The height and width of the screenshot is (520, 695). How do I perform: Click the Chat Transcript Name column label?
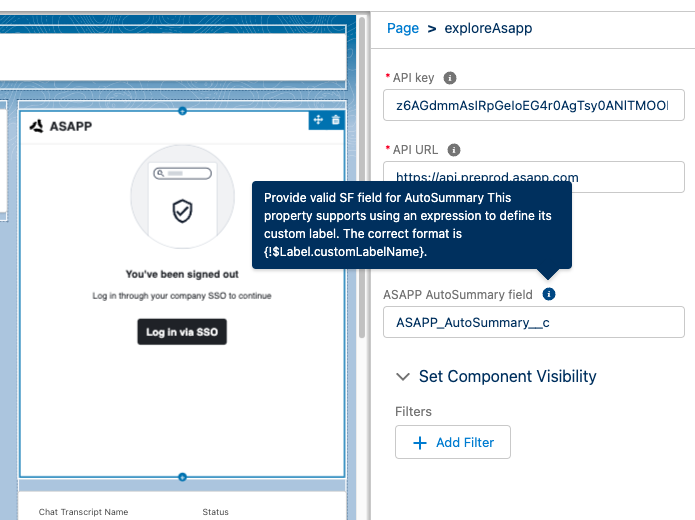tap(83, 512)
